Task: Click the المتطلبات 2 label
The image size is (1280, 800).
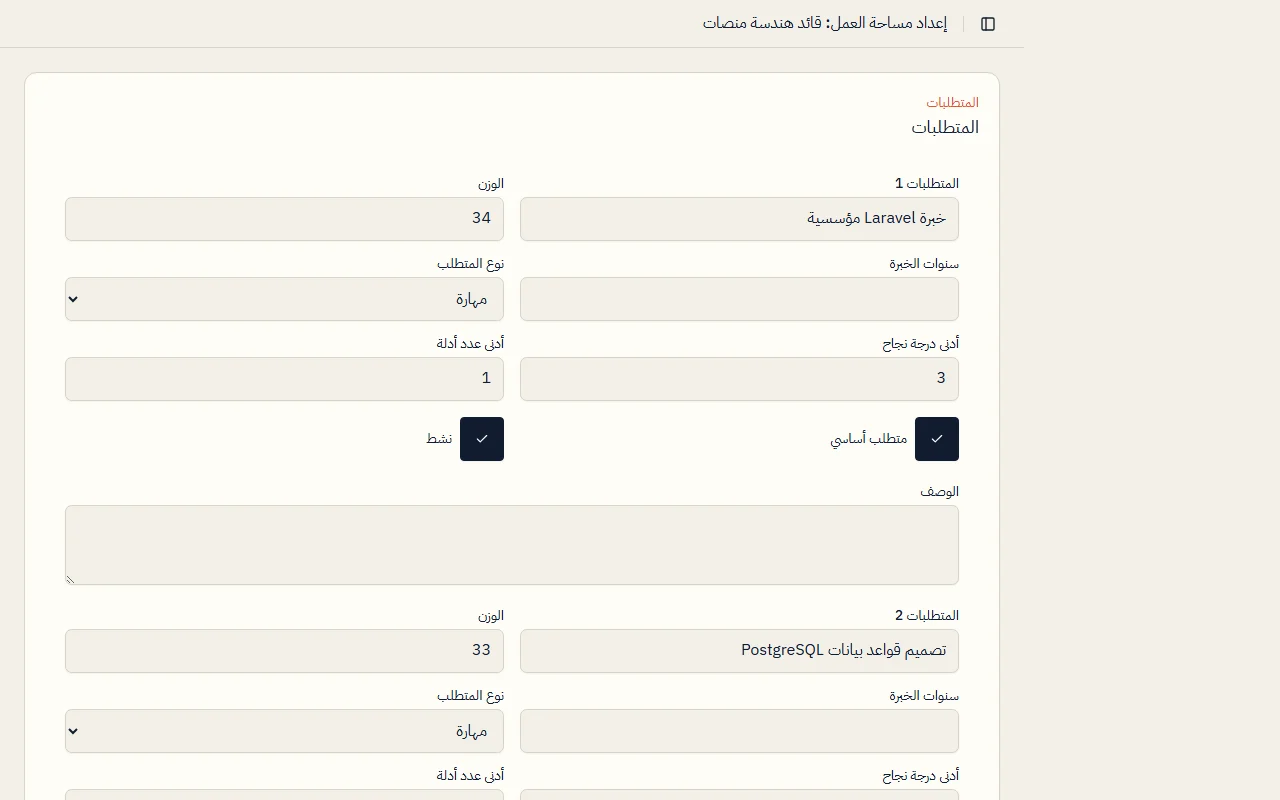Action: [x=927, y=616]
